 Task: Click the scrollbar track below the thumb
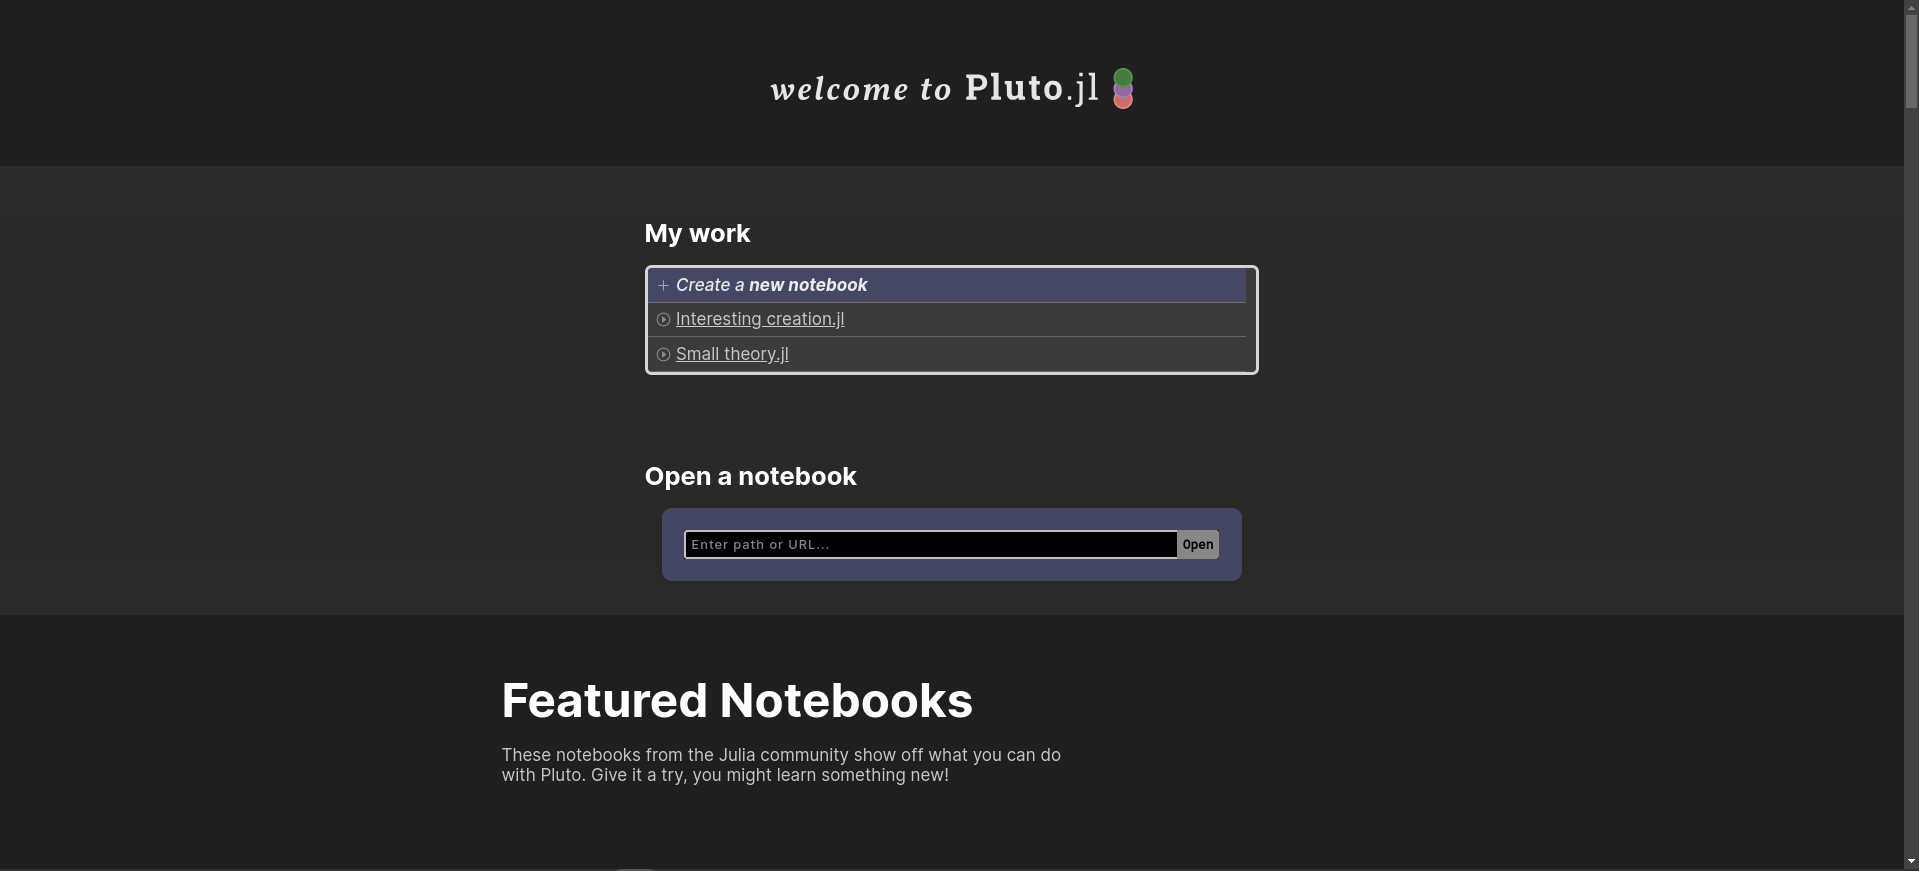tap(1911, 480)
